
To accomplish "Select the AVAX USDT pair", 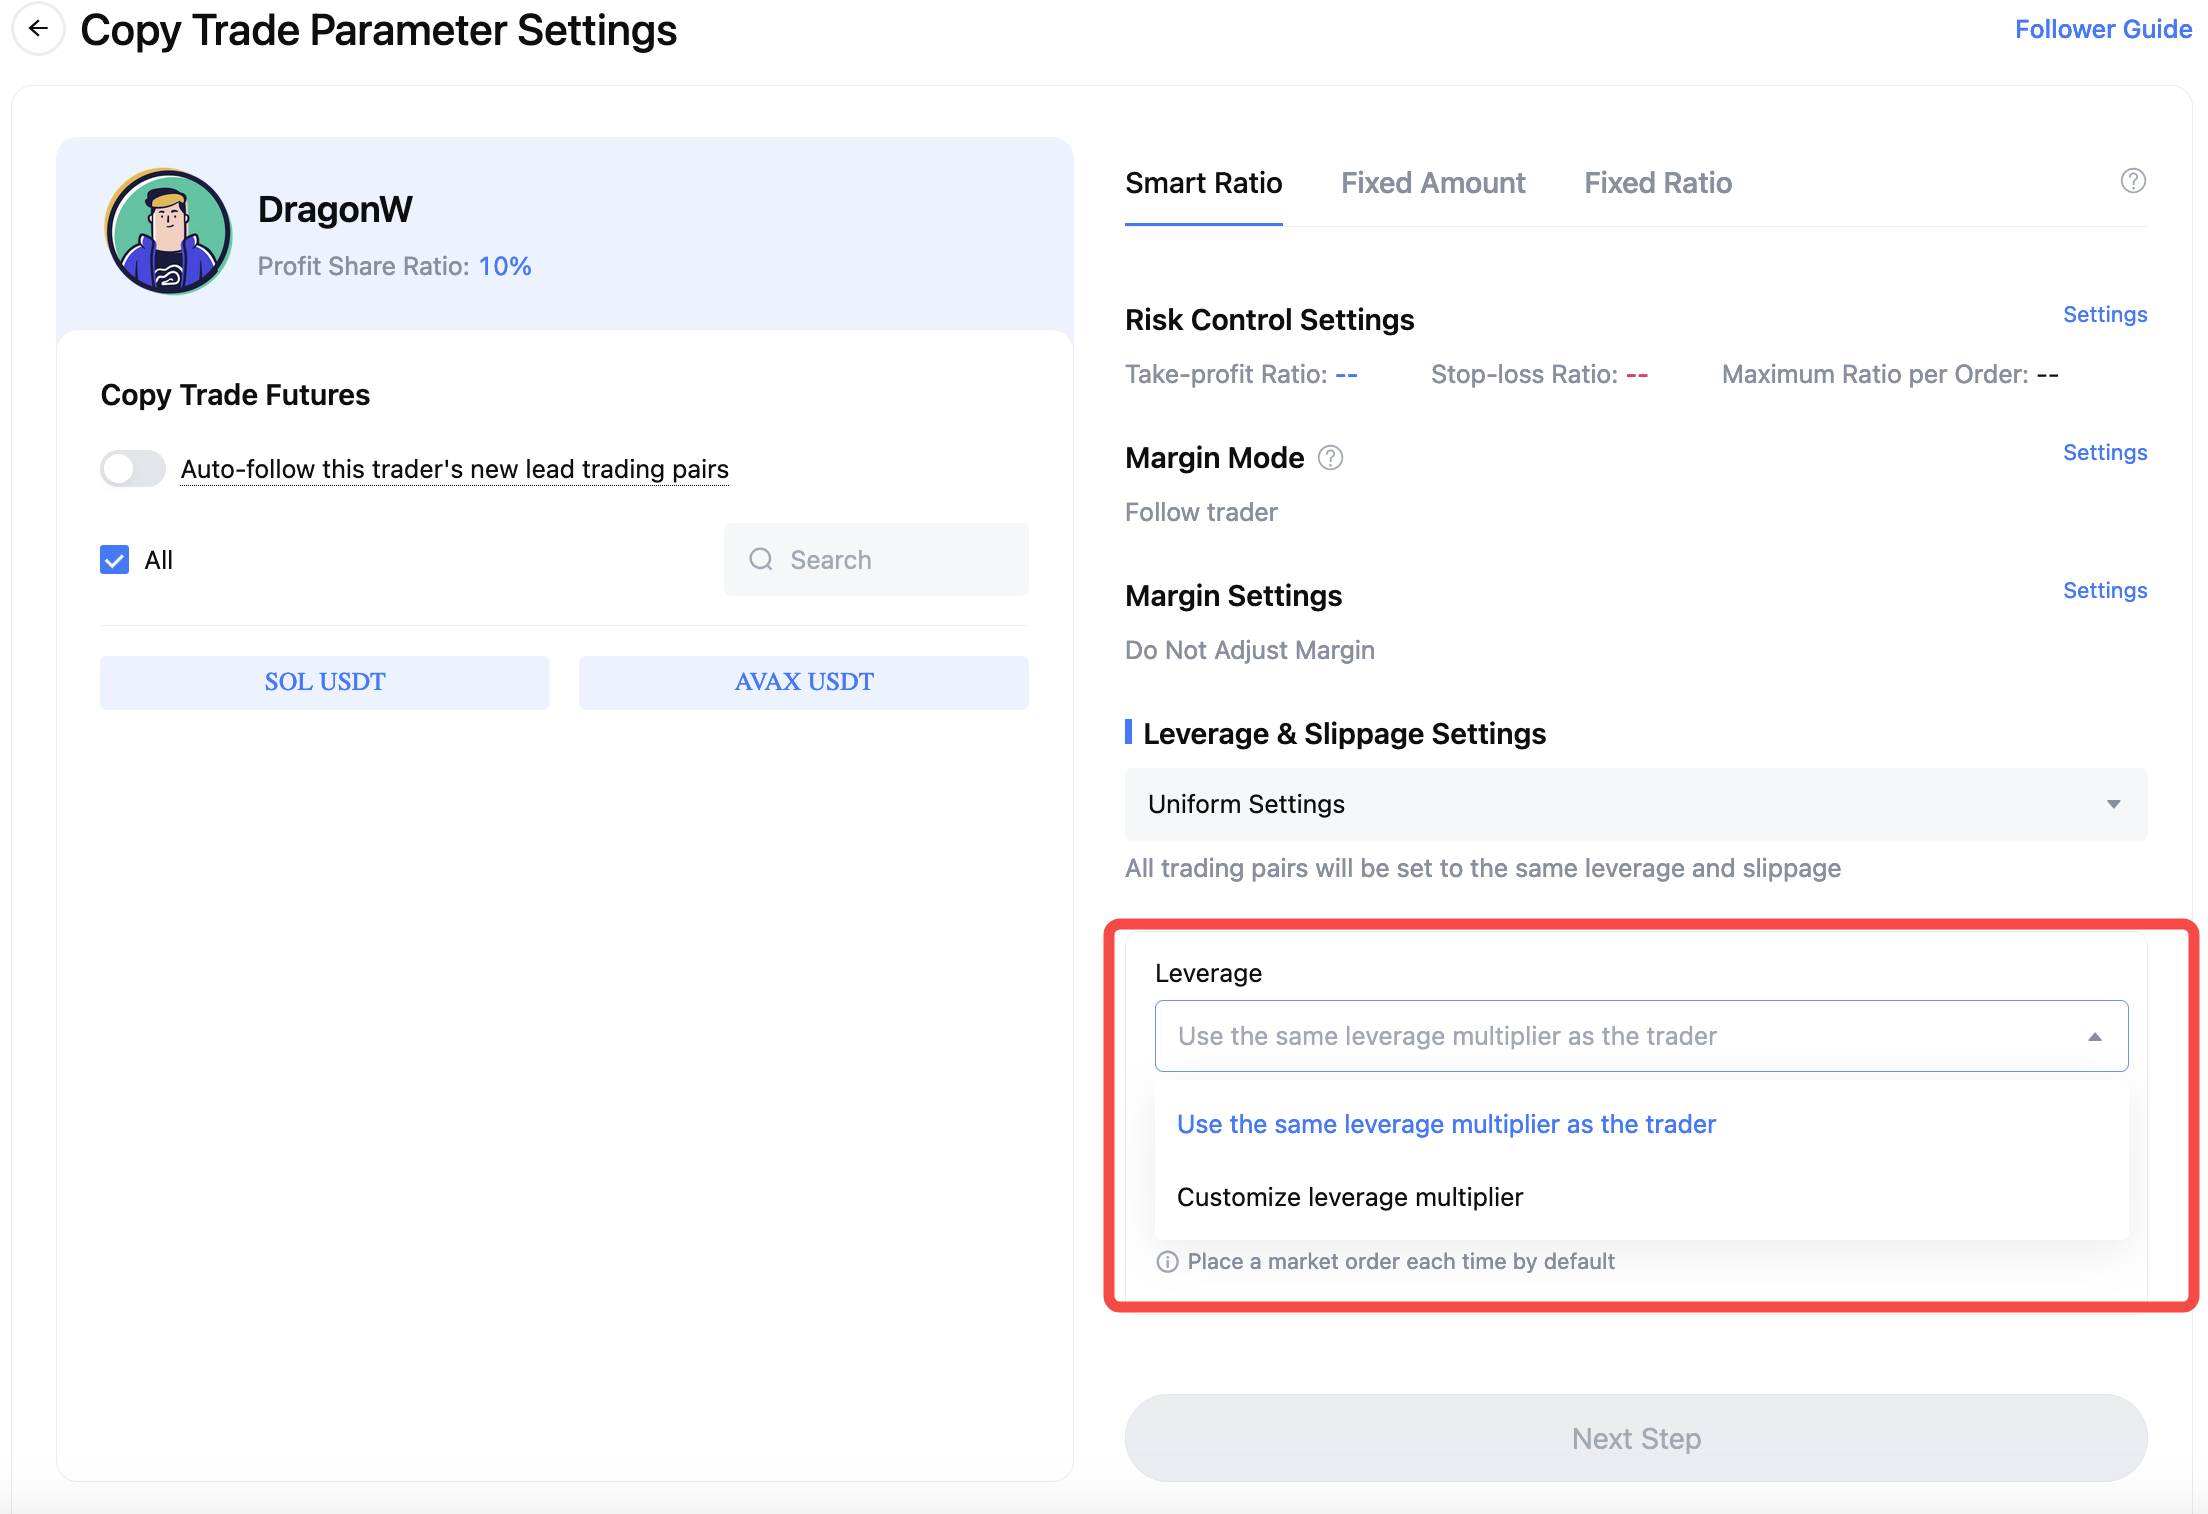I will coord(804,682).
